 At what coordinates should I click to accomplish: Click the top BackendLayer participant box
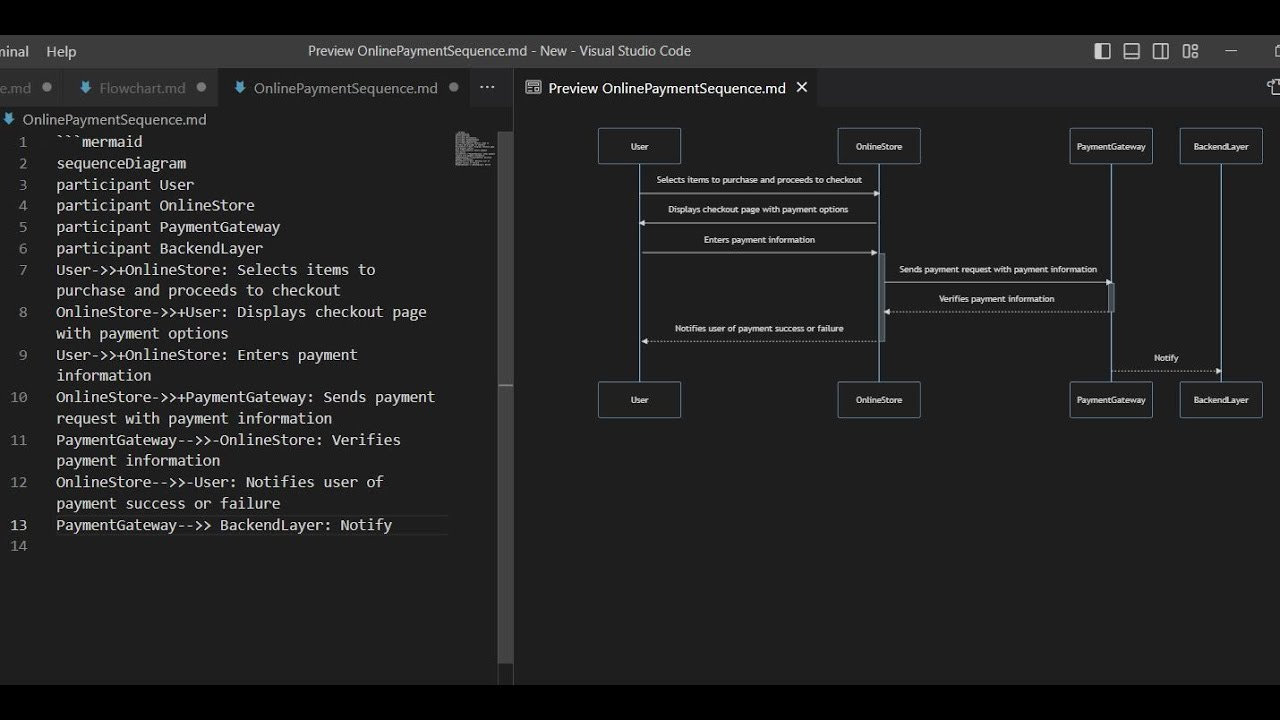coord(1221,146)
